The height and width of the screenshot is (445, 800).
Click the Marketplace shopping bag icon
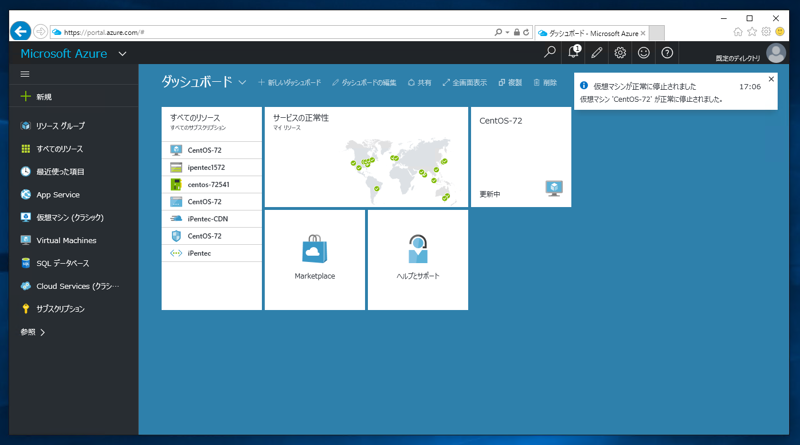click(315, 249)
